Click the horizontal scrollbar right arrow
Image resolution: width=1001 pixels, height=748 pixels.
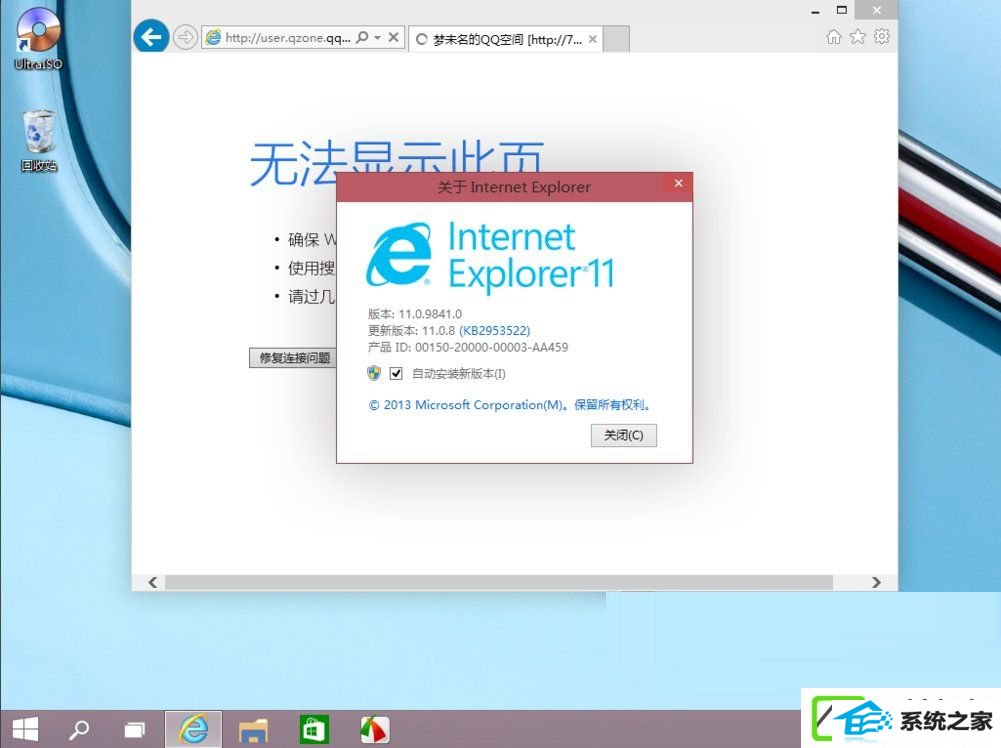tap(876, 582)
